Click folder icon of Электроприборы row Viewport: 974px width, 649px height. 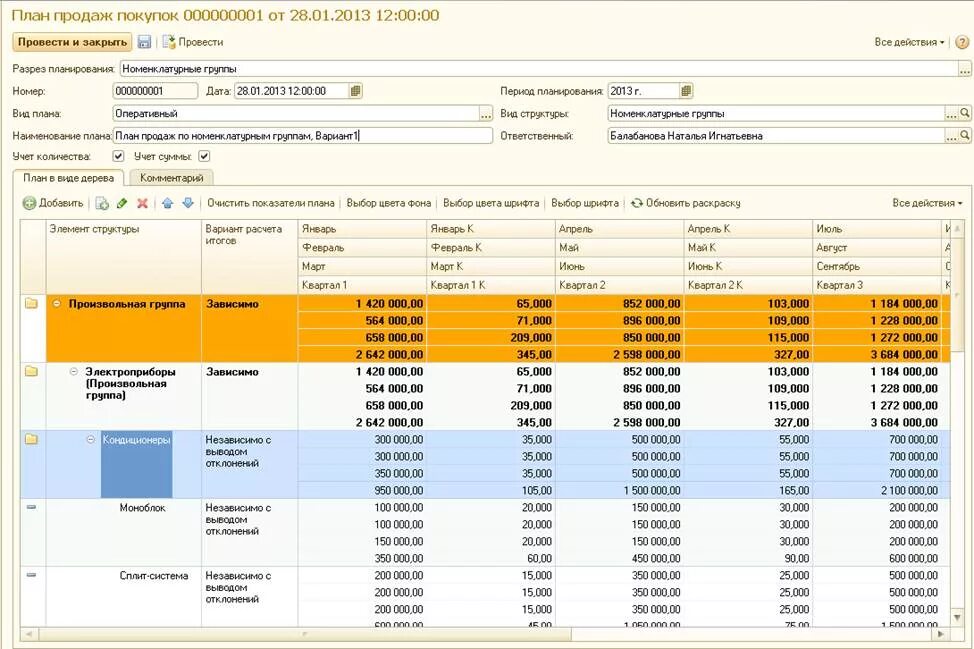(32, 371)
